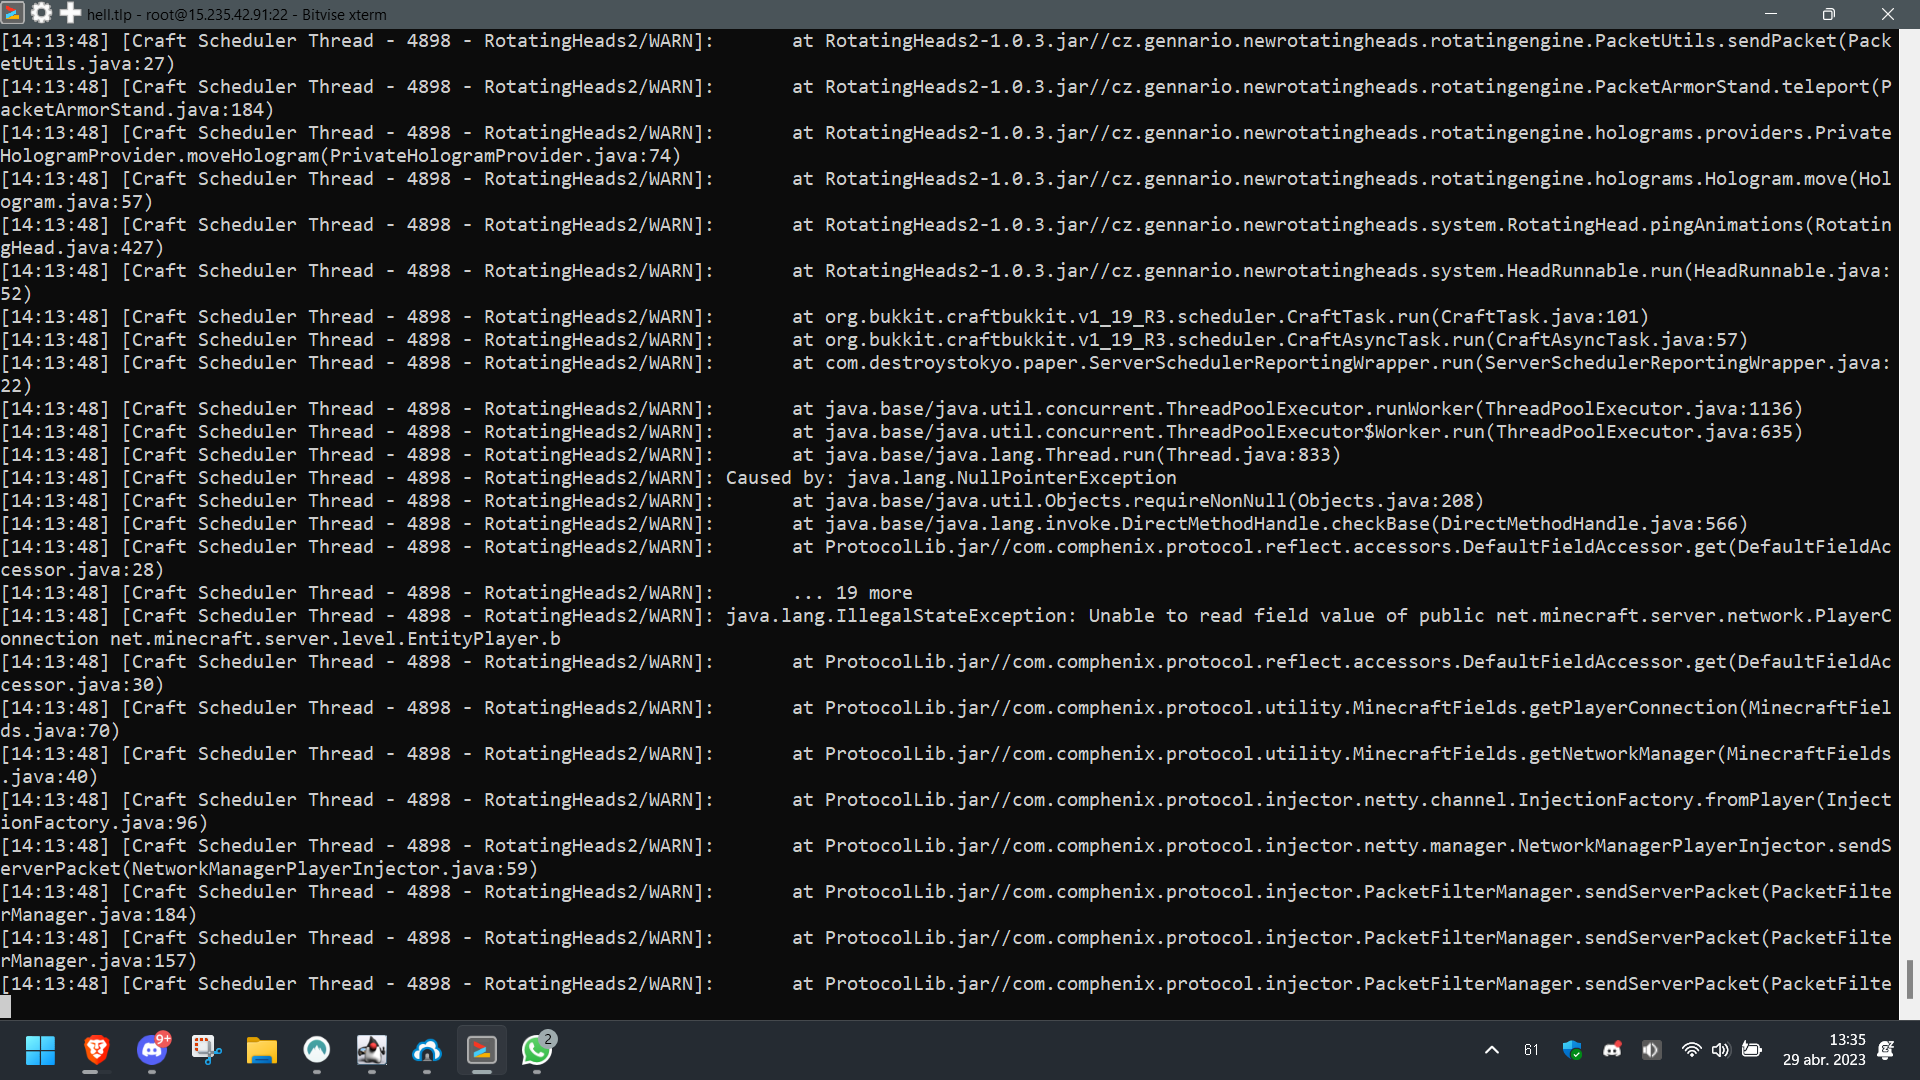Open the screenshot snipping tool from the taskbar
This screenshot has width=1920, height=1080.
[x=206, y=1051]
